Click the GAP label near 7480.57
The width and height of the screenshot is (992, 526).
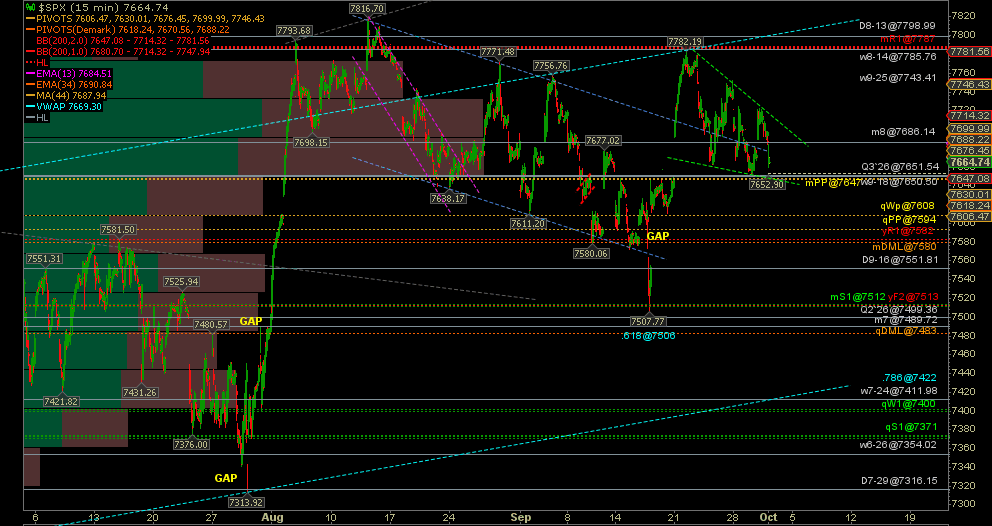coord(251,322)
